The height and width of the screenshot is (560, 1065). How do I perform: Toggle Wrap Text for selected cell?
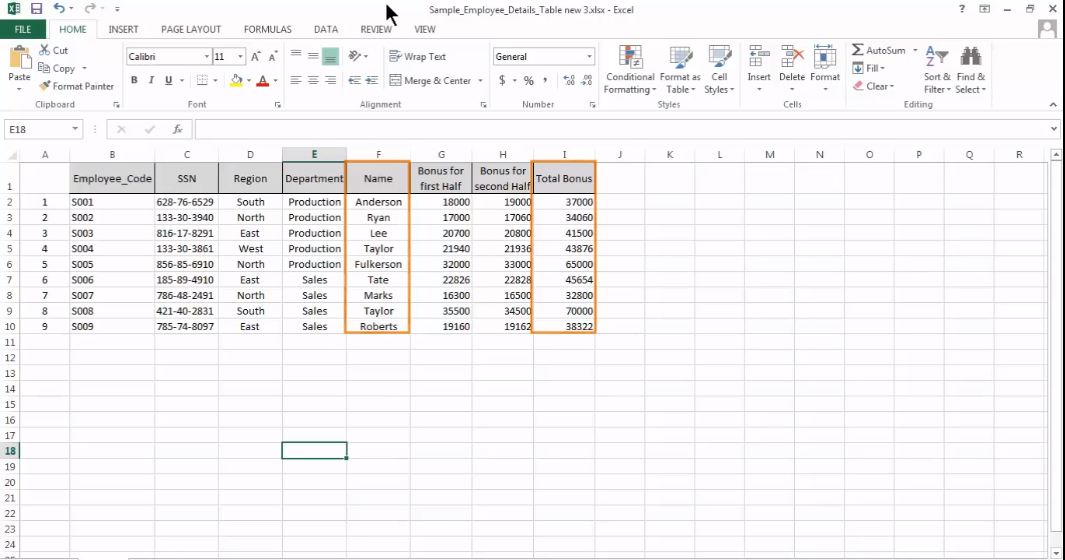point(418,57)
